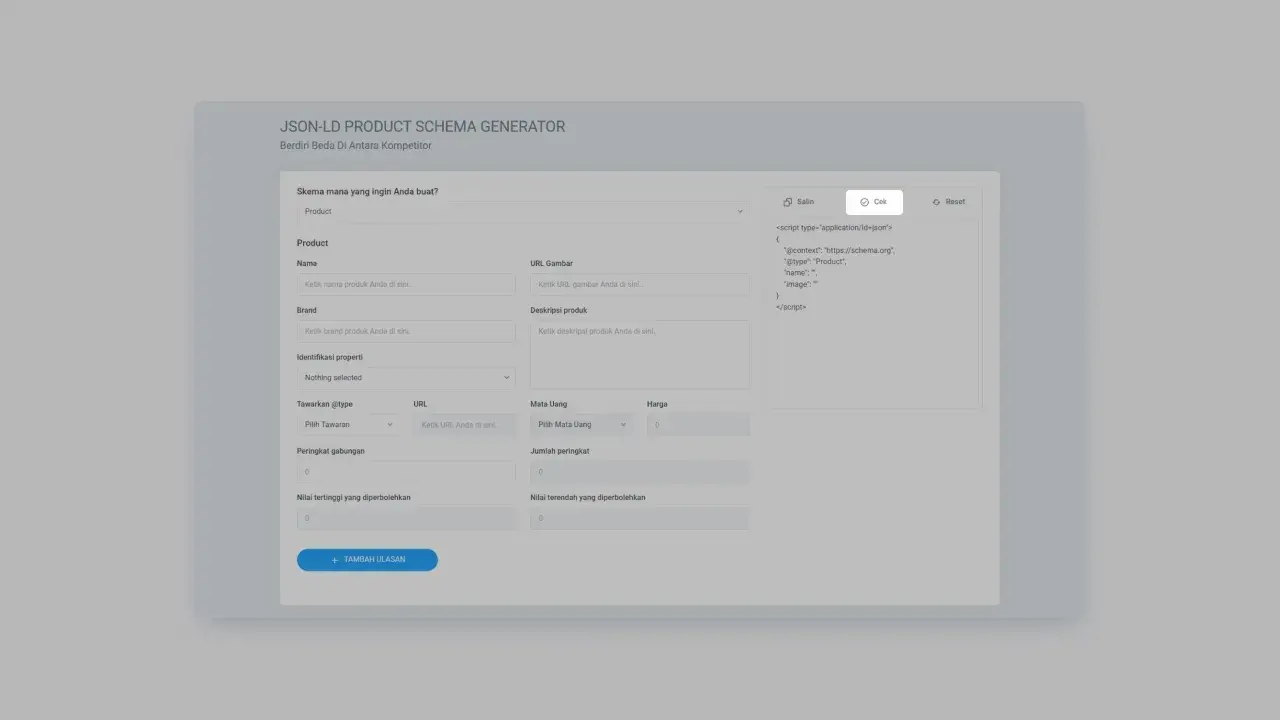Viewport: 1280px width, 720px height.
Task: Select the Peringkat gabungan rating field
Action: [x=406, y=472]
